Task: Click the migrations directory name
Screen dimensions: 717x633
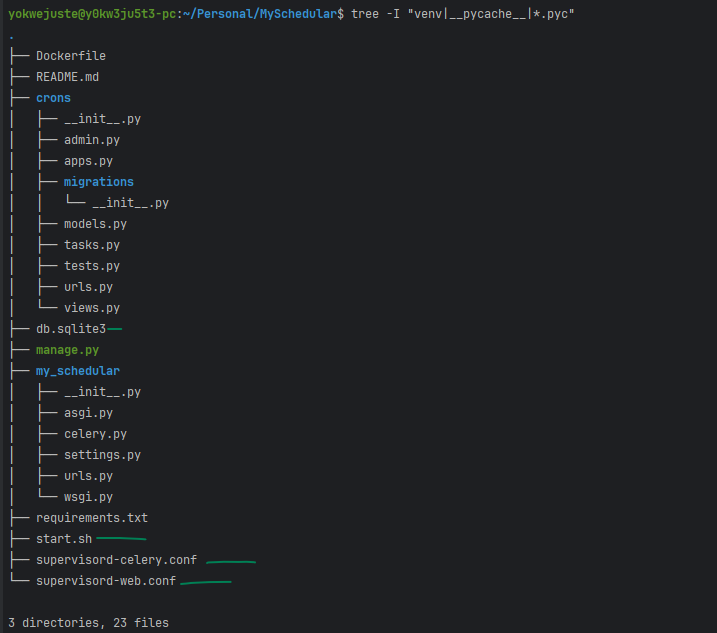Action: click(x=99, y=182)
